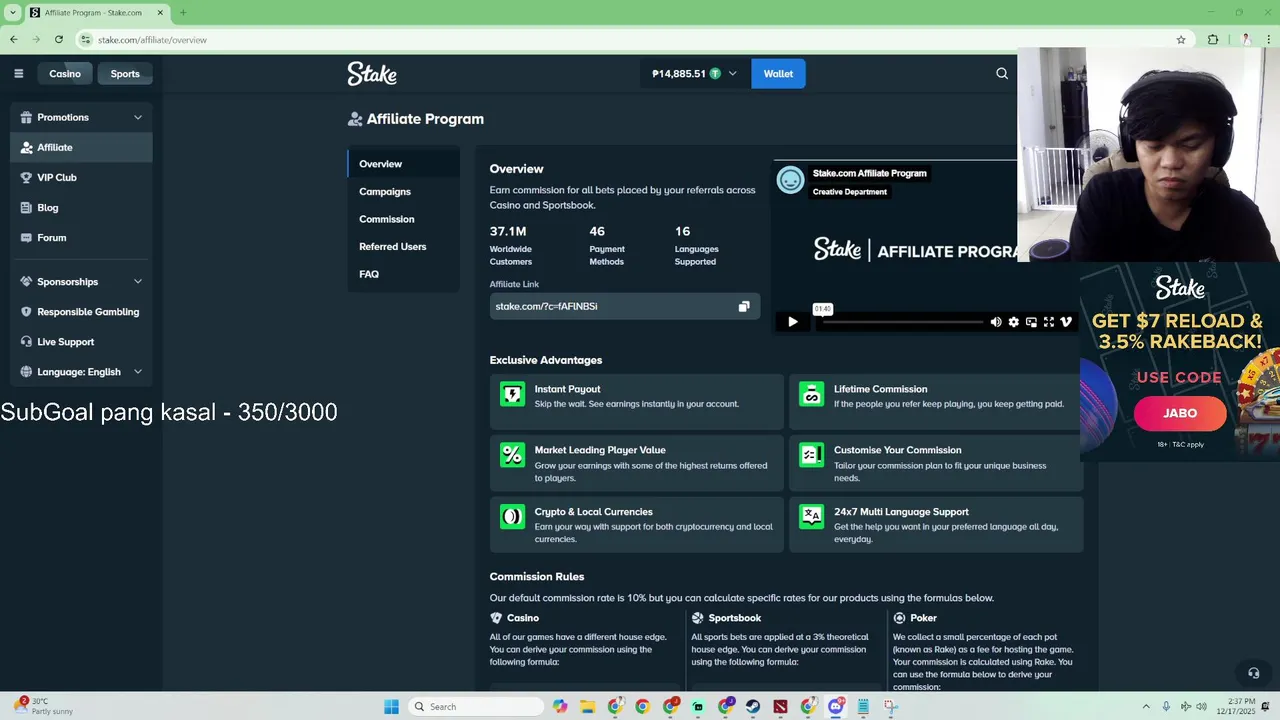Screen dimensions: 1280x720
Task: Click the video uploader avatar icon
Action: point(791,180)
